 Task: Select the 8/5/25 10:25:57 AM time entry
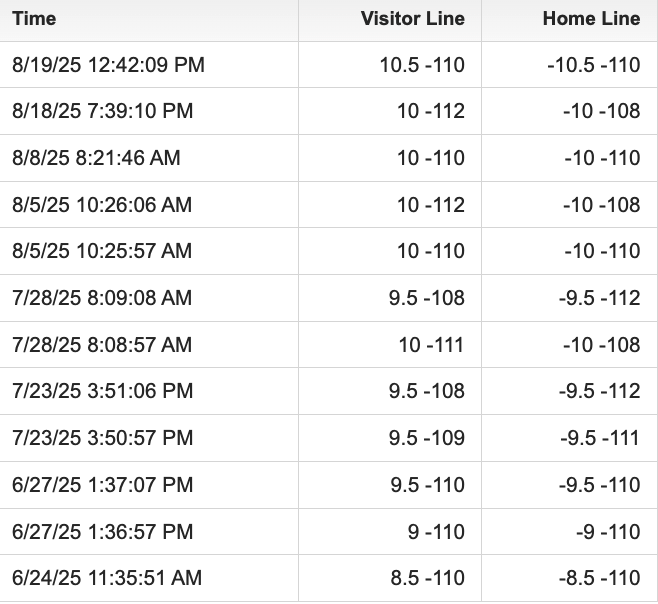pyautogui.click(x=102, y=251)
